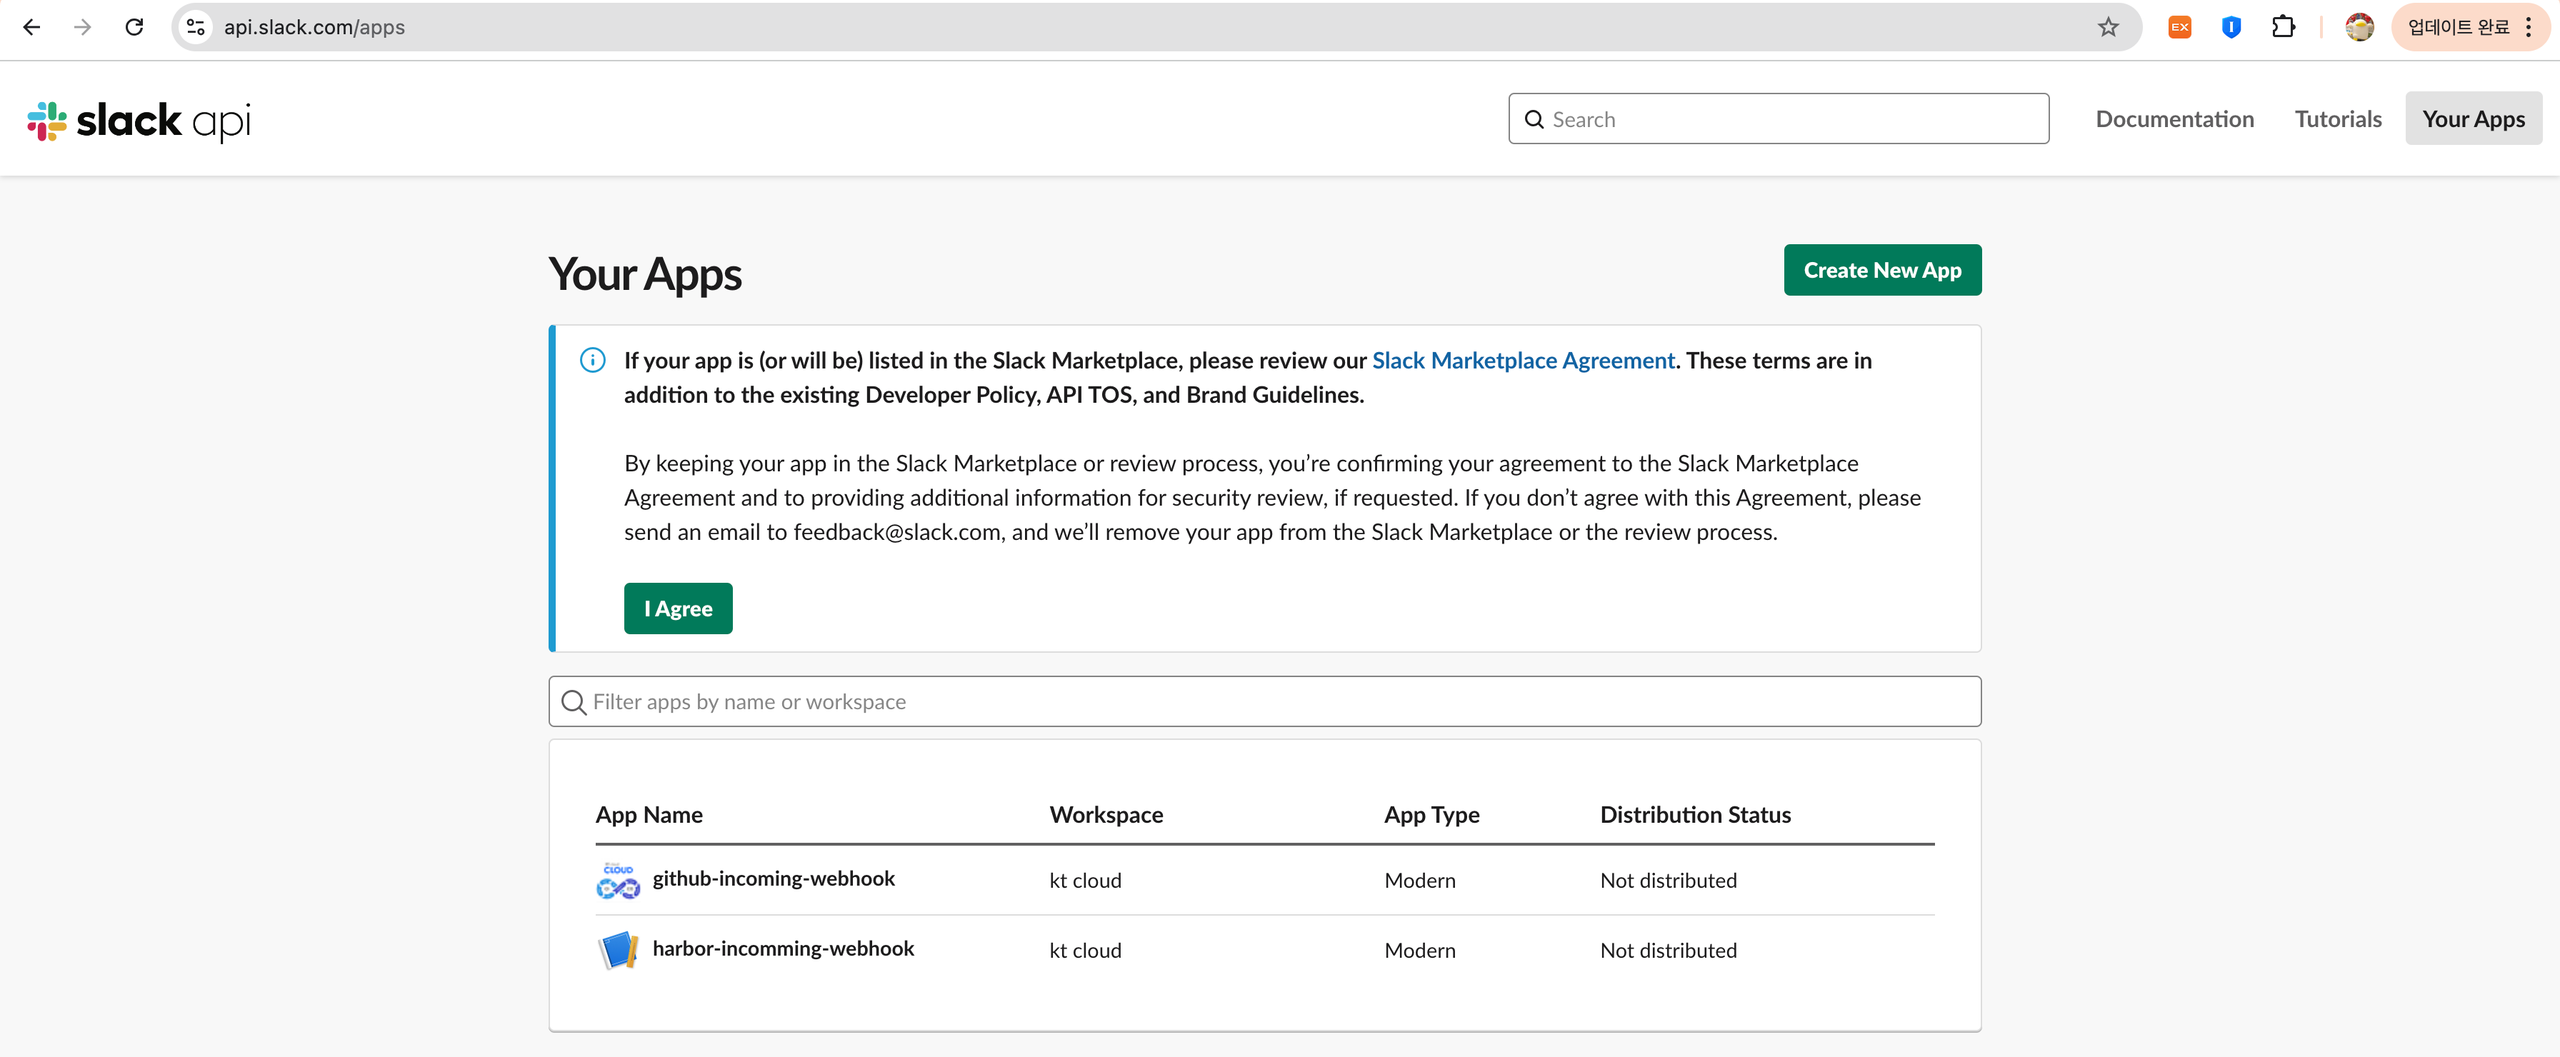
Task: Open the Bitwarden shield extension icon
Action: (2231, 27)
